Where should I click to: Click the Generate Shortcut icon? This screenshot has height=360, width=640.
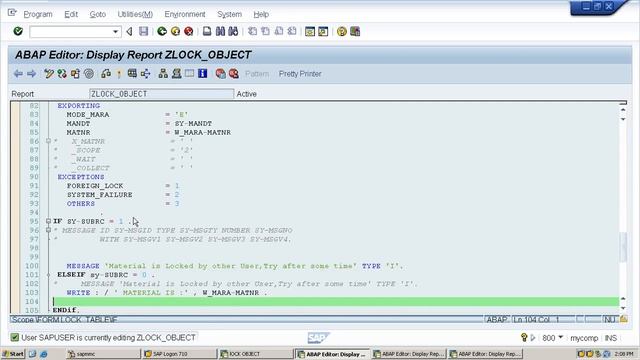coord(323,31)
